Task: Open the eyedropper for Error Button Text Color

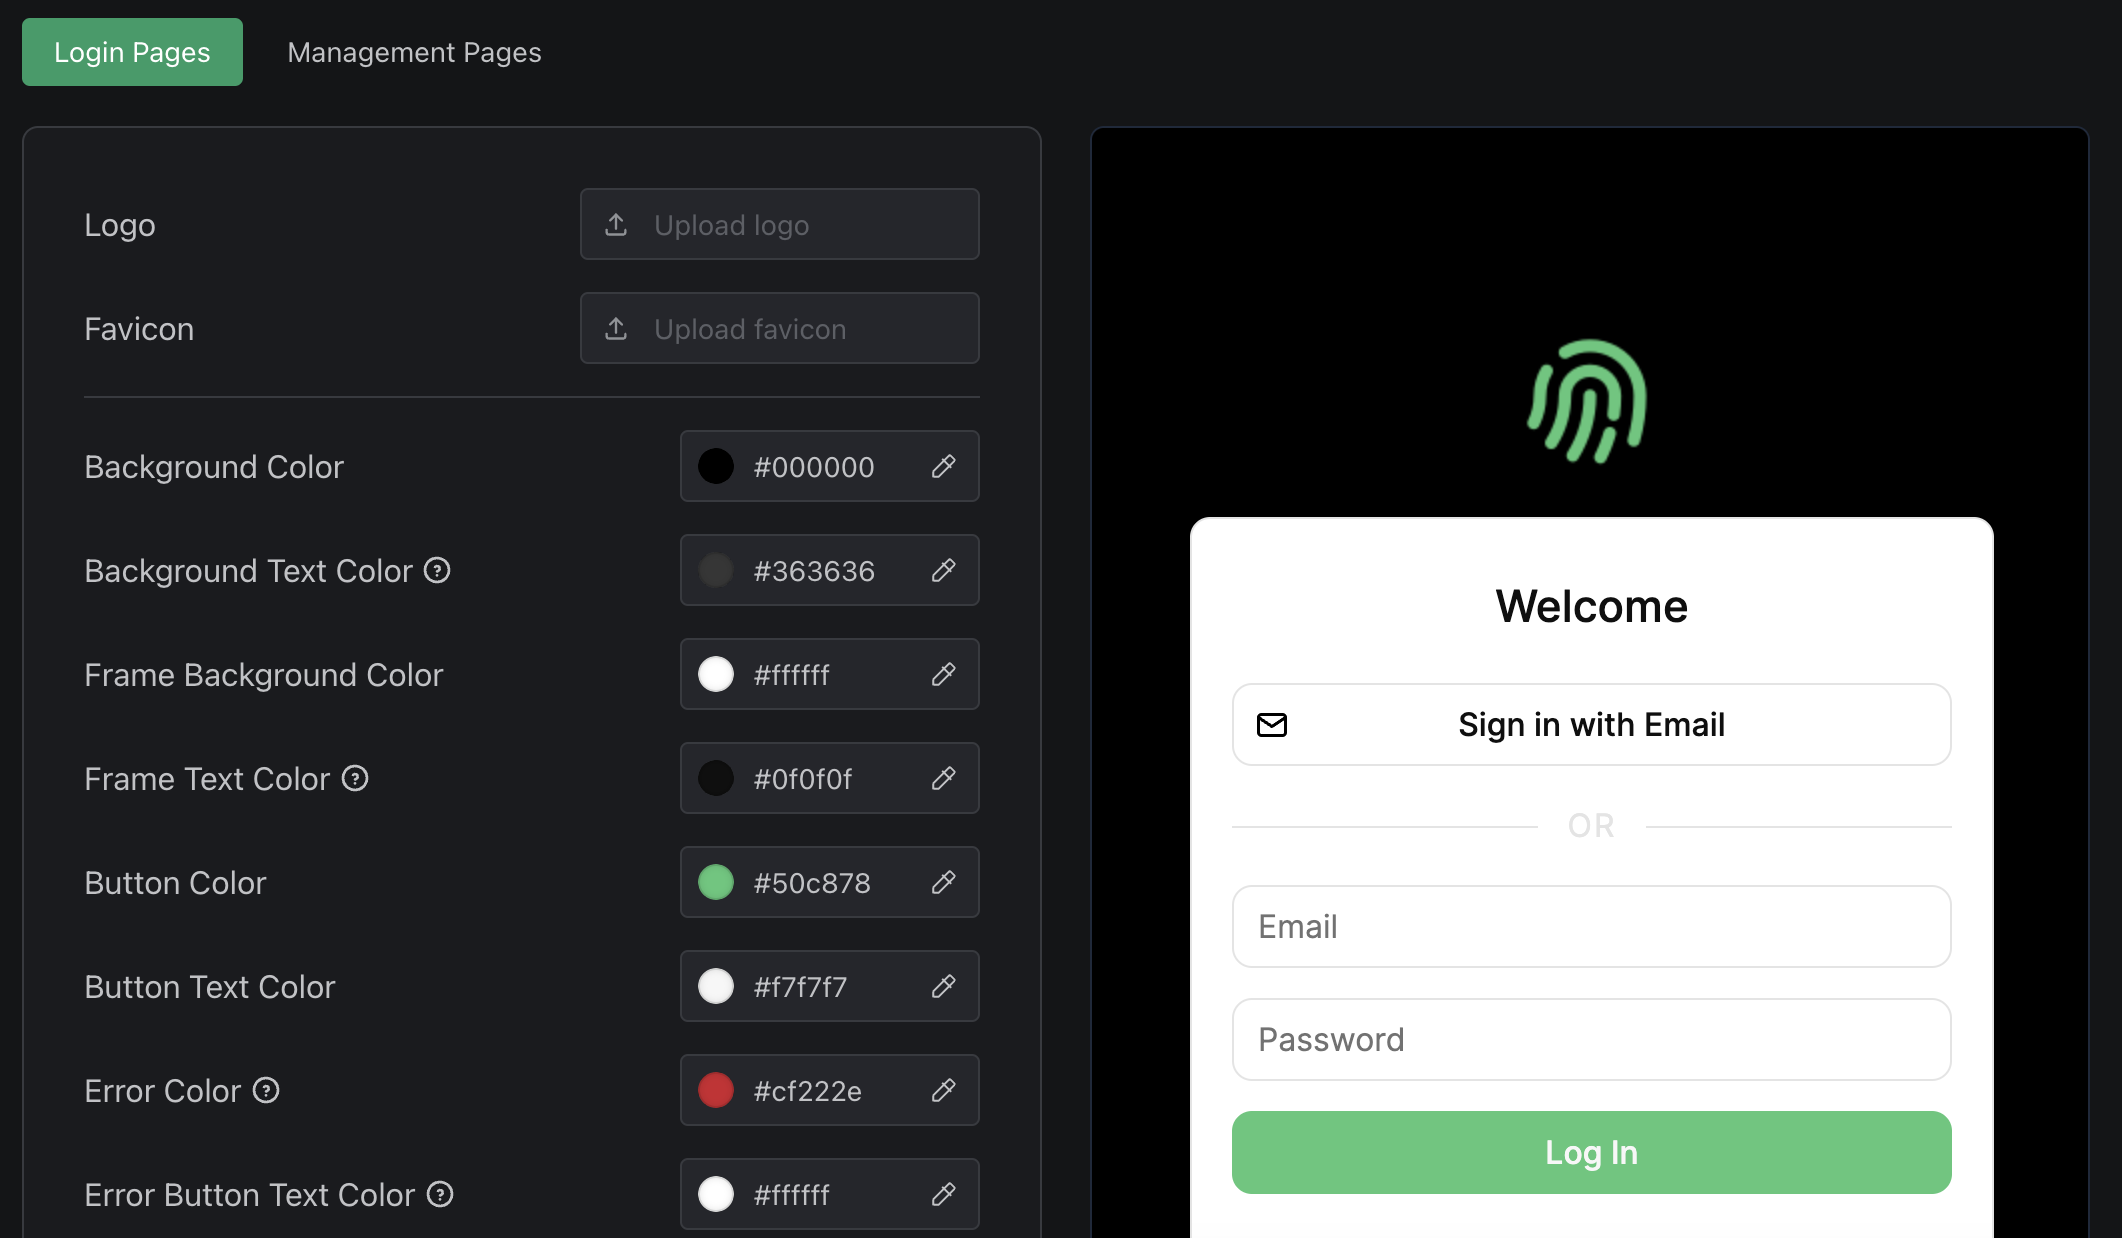Action: pyautogui.click(x=943, y=1194)
